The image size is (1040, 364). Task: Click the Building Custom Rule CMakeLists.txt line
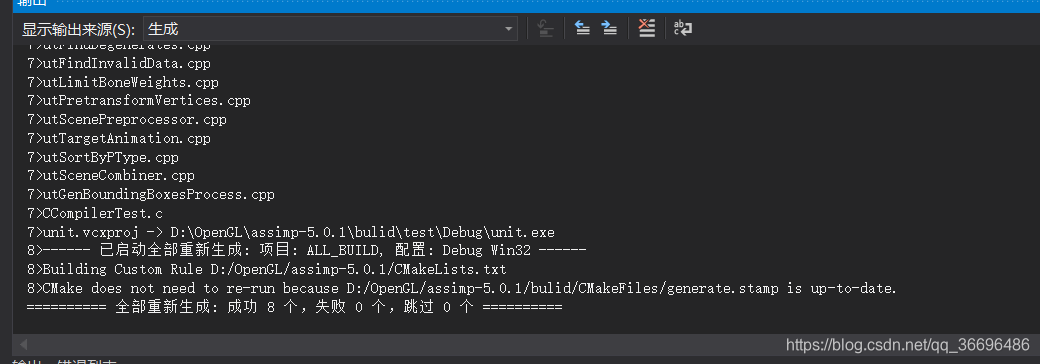tap(267, 270)
